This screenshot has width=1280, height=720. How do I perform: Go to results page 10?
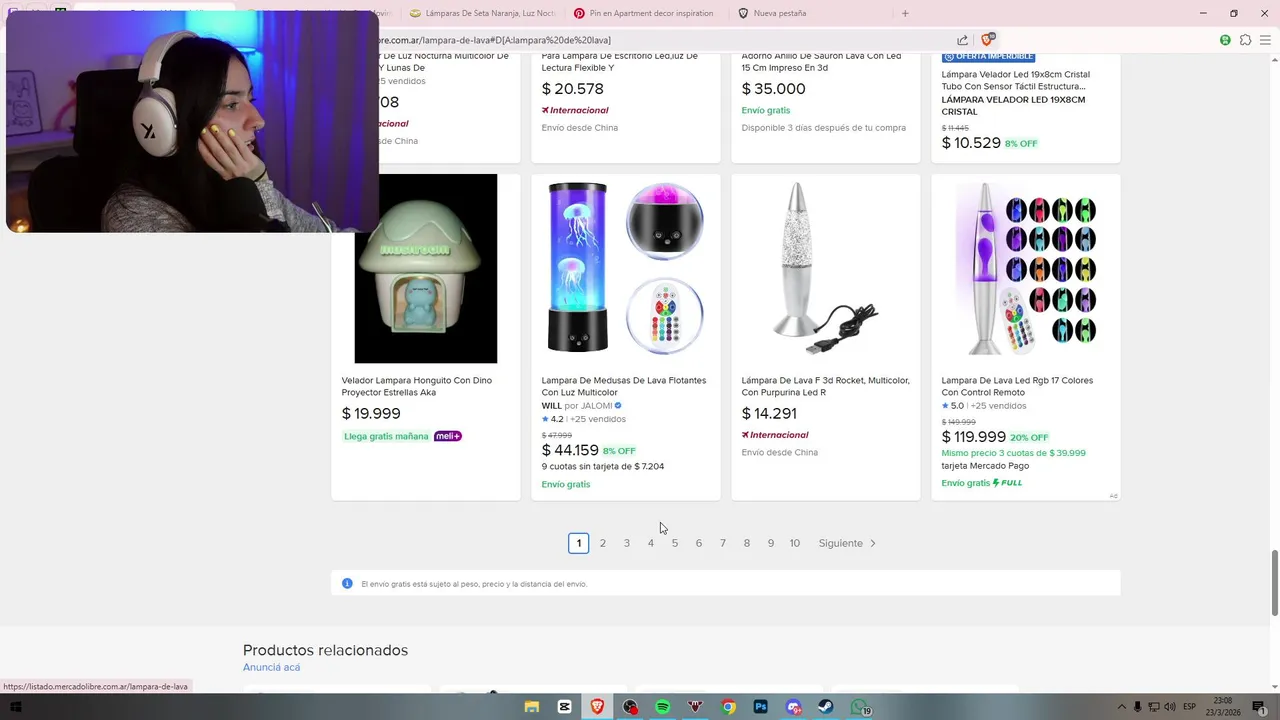795,543
